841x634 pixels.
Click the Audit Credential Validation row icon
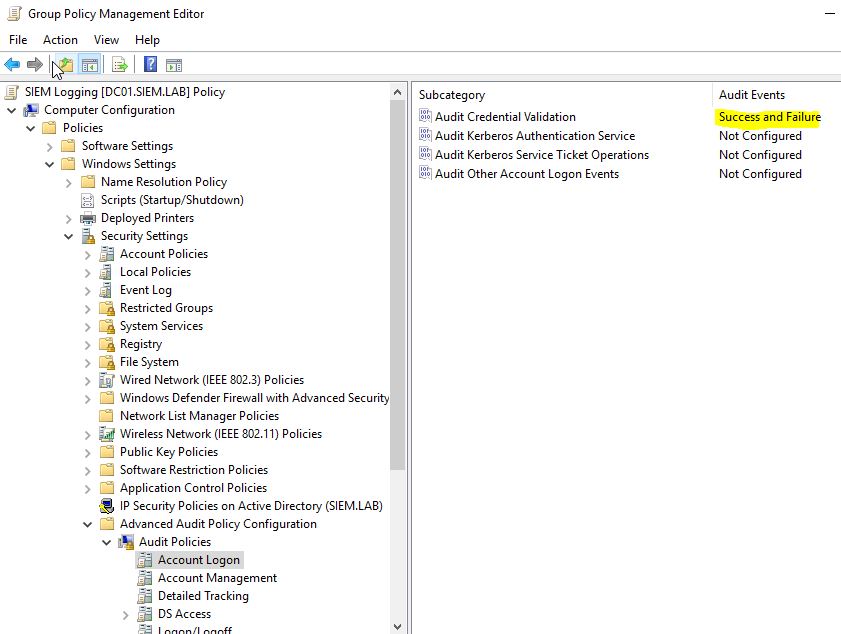[425, 116]
